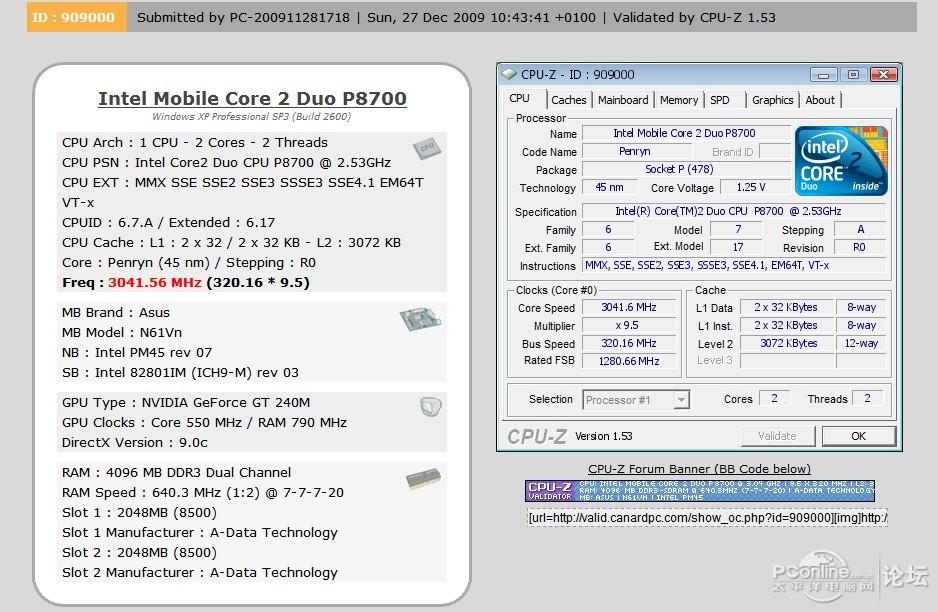Select the SPD tab
Screen dimensions: 938x612
tap(720, 100)
